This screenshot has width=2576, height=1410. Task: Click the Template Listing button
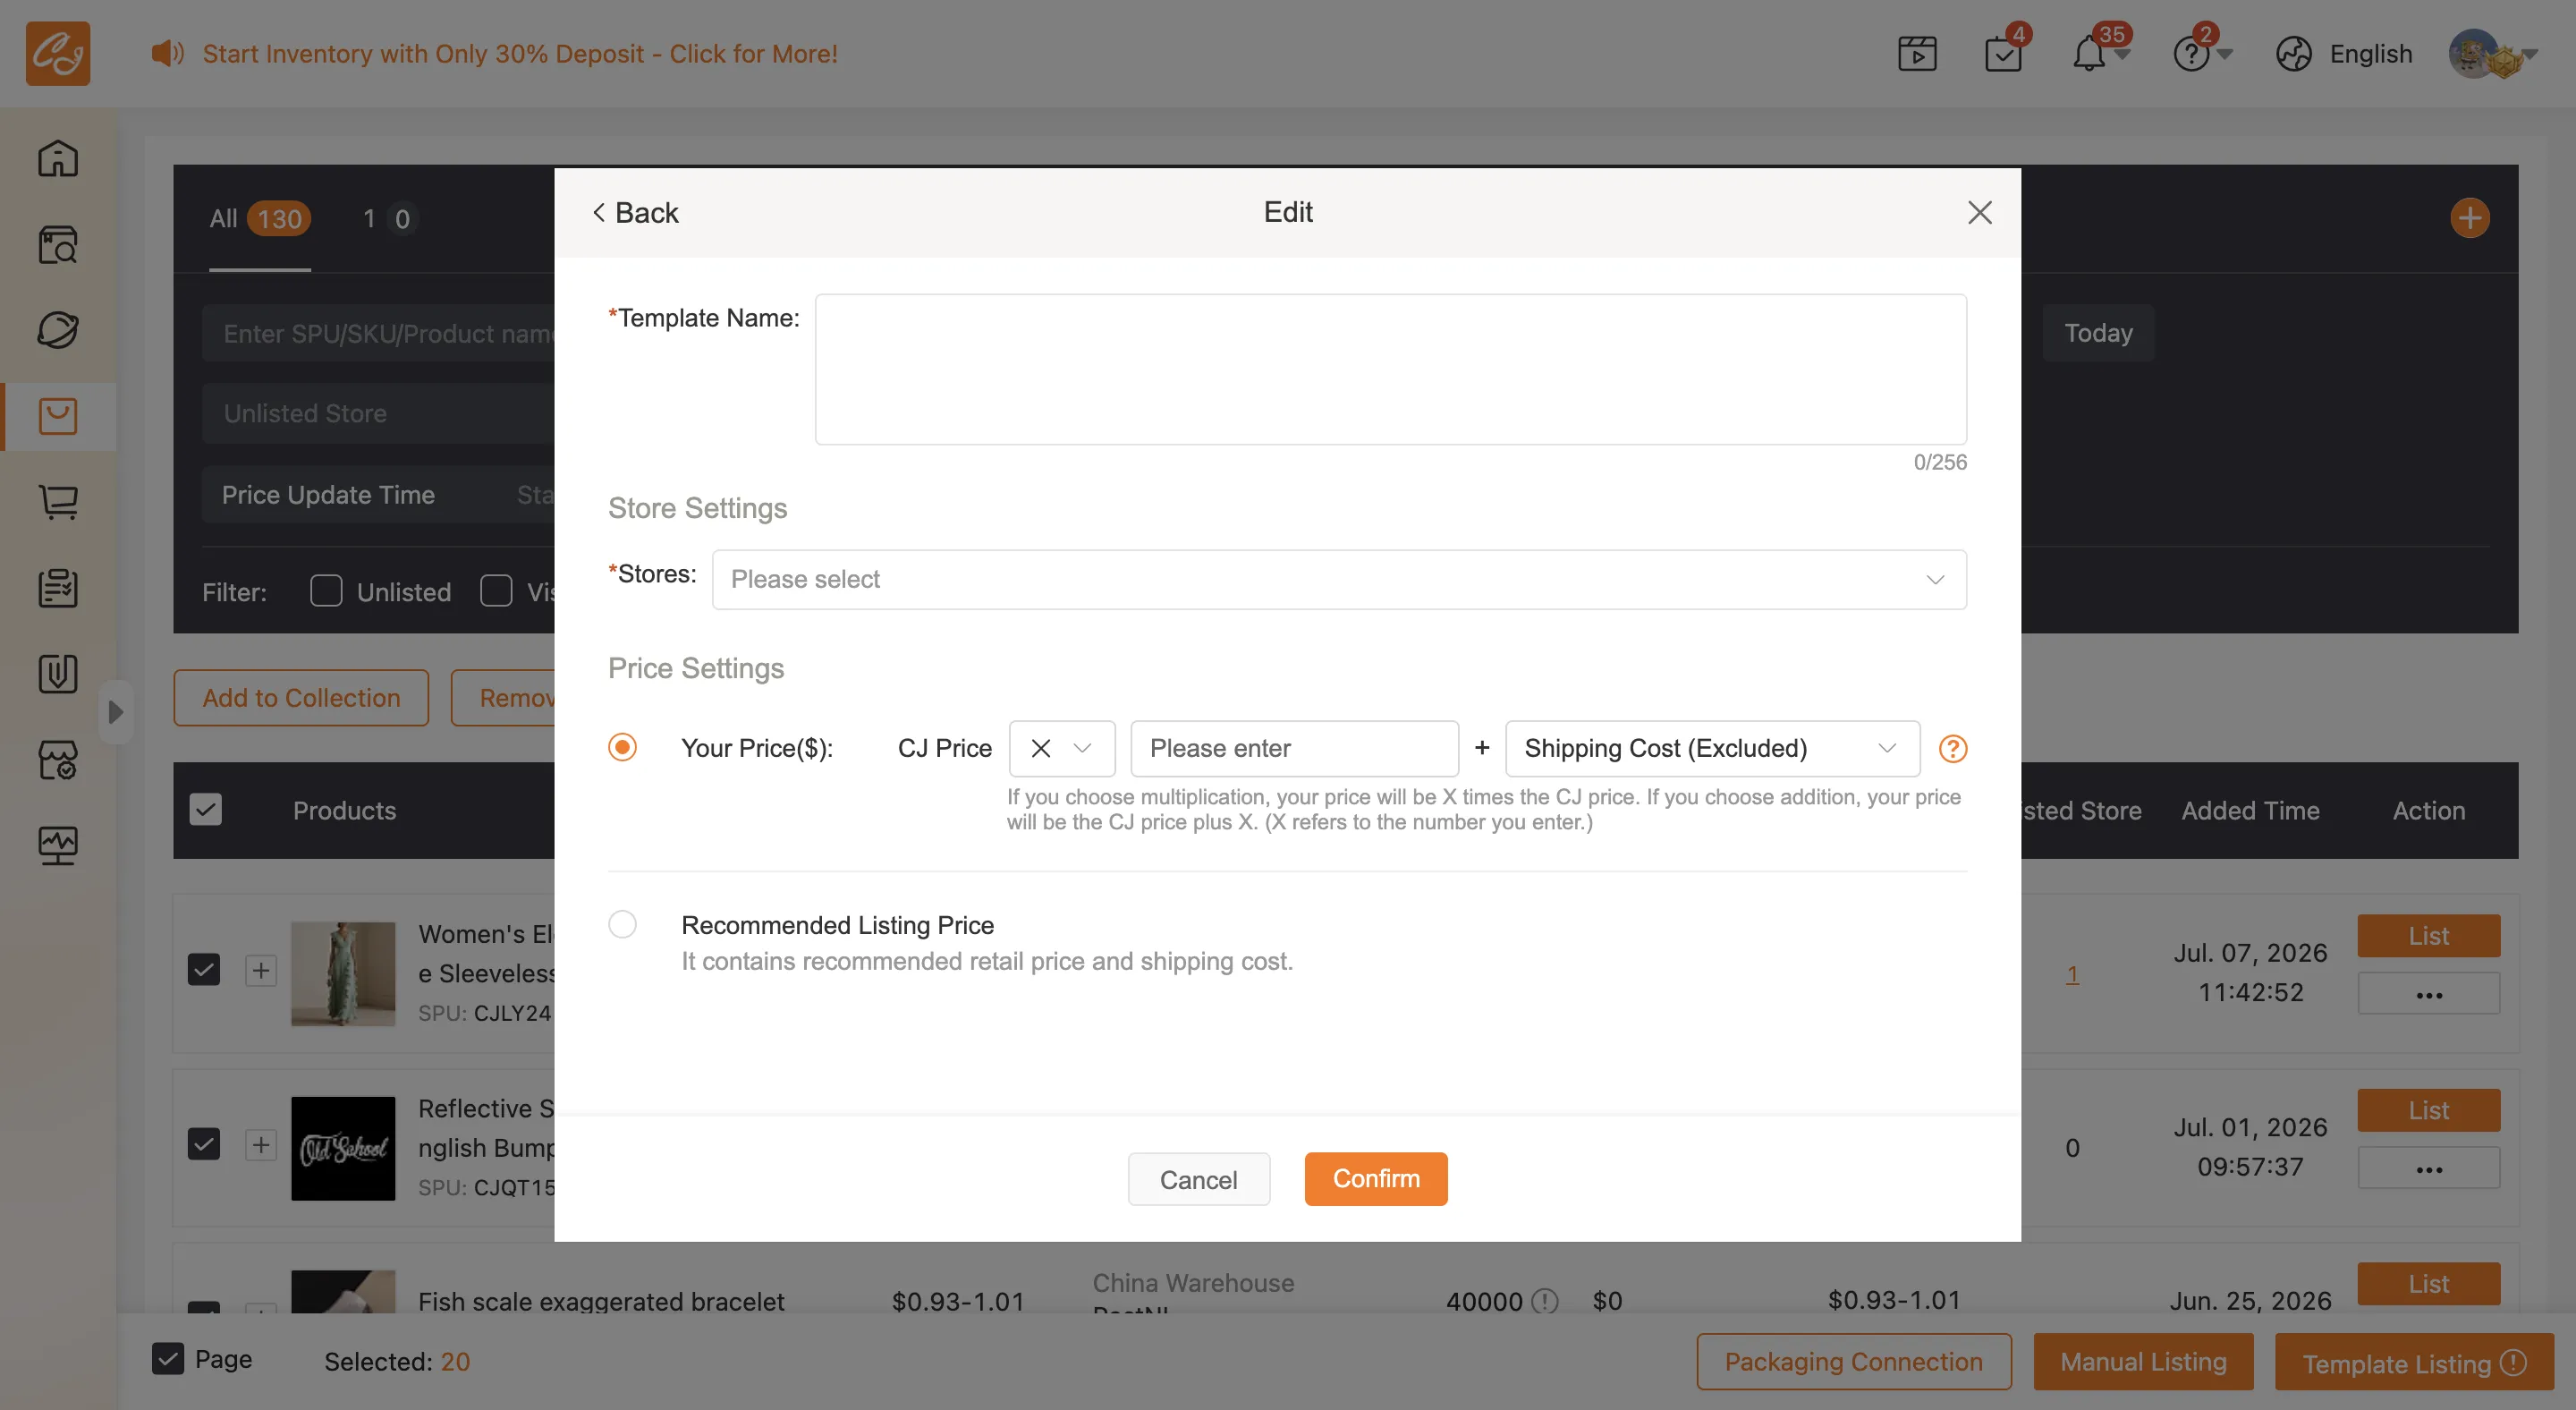(2413, 1362)
